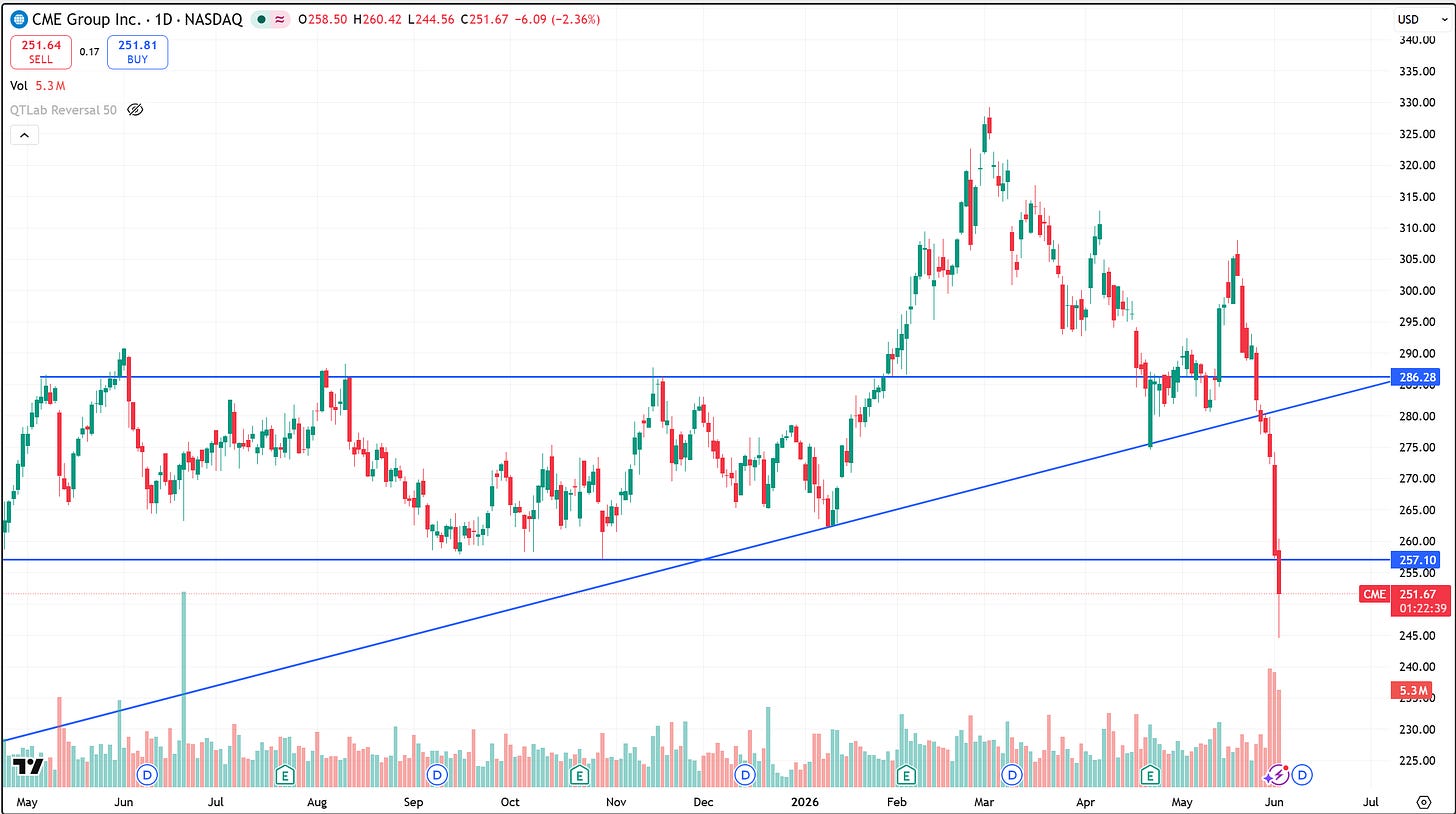
Task: Open the earnings E marker after Apr 2026
Action: (x=1150, y=775)
